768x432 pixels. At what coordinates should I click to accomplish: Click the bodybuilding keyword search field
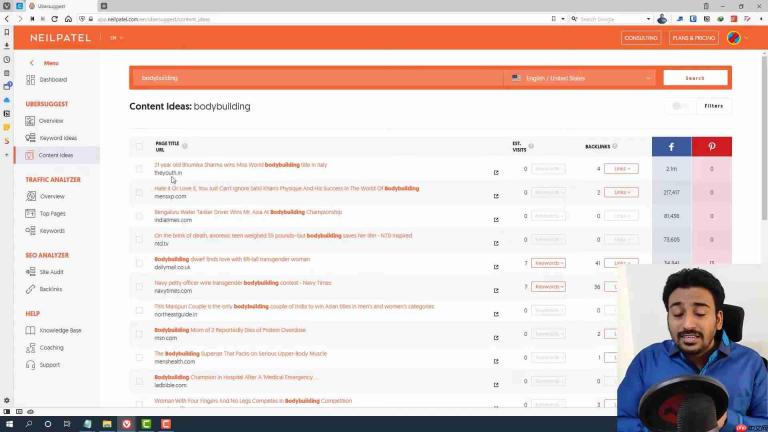point(316,78)
